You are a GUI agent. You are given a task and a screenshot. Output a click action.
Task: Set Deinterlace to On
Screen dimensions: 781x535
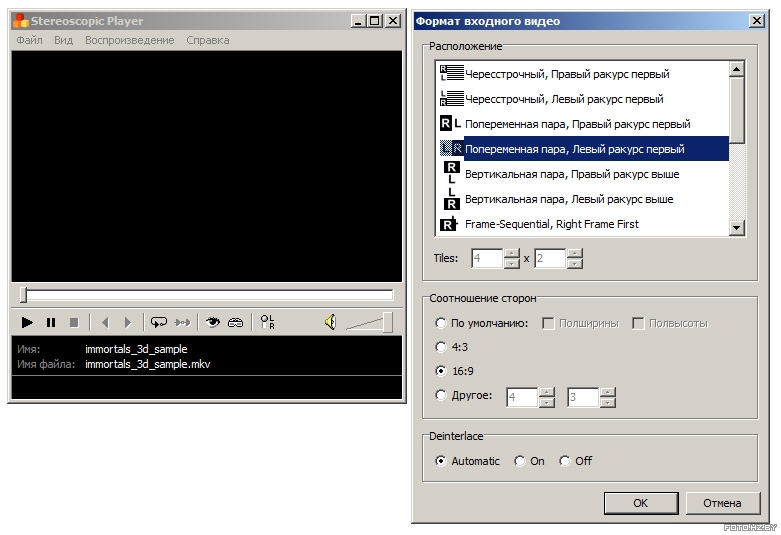pyautogui.click(x=529, y=461)
